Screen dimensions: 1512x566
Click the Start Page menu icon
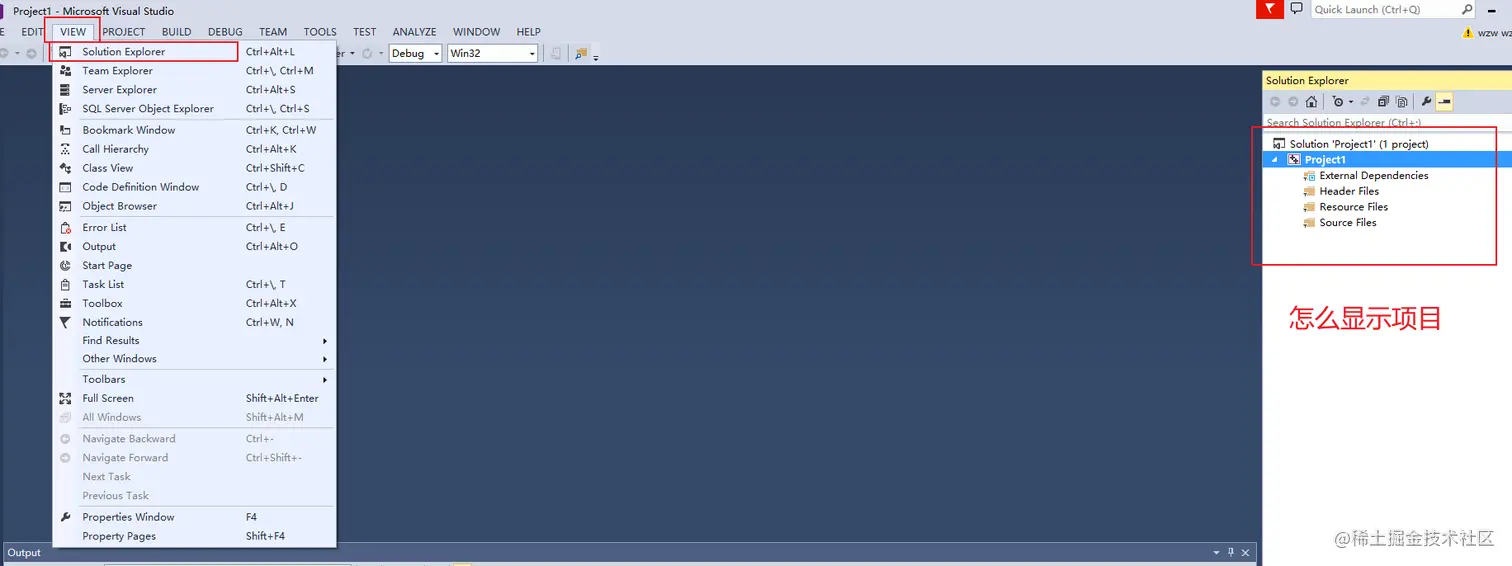click(x=65, y=266)
